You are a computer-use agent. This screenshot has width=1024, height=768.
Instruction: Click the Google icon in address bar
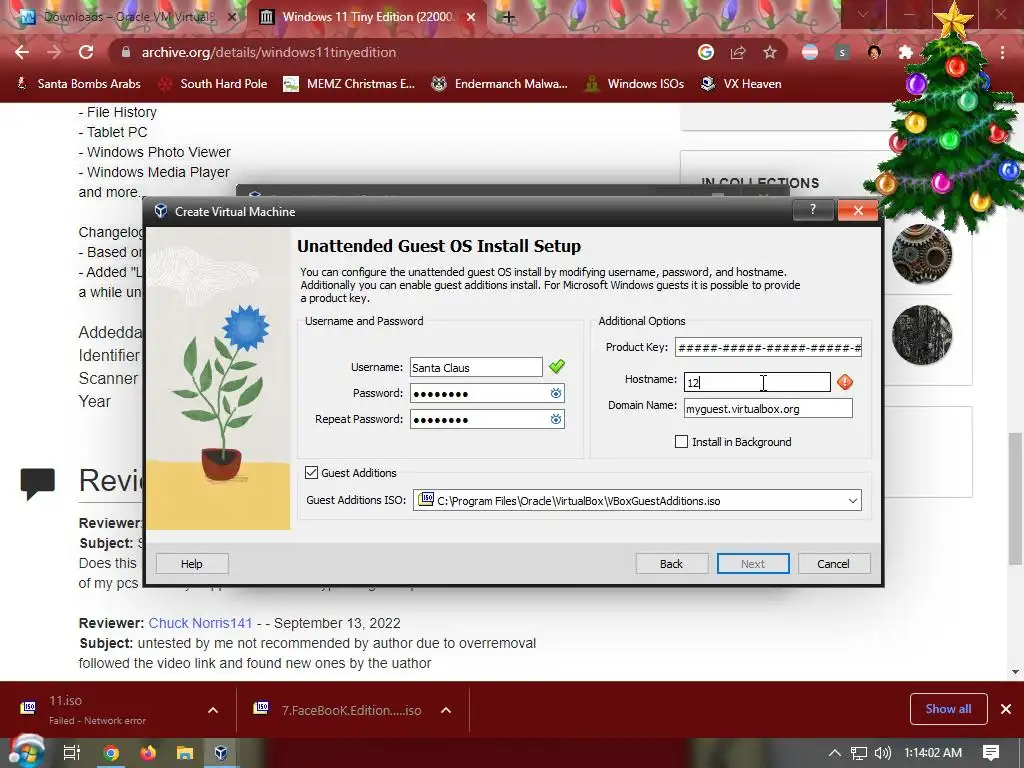point(705,52)
